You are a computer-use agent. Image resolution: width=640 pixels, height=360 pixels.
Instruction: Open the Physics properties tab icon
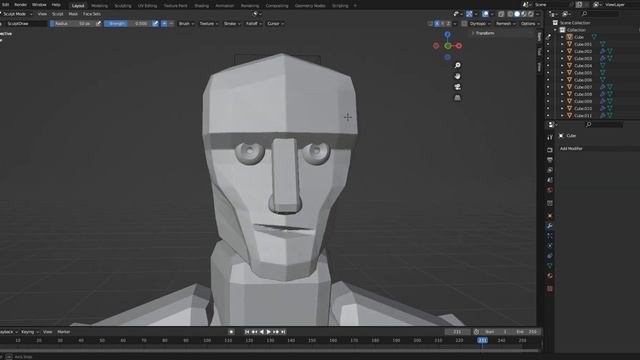(x=550, y=246)
